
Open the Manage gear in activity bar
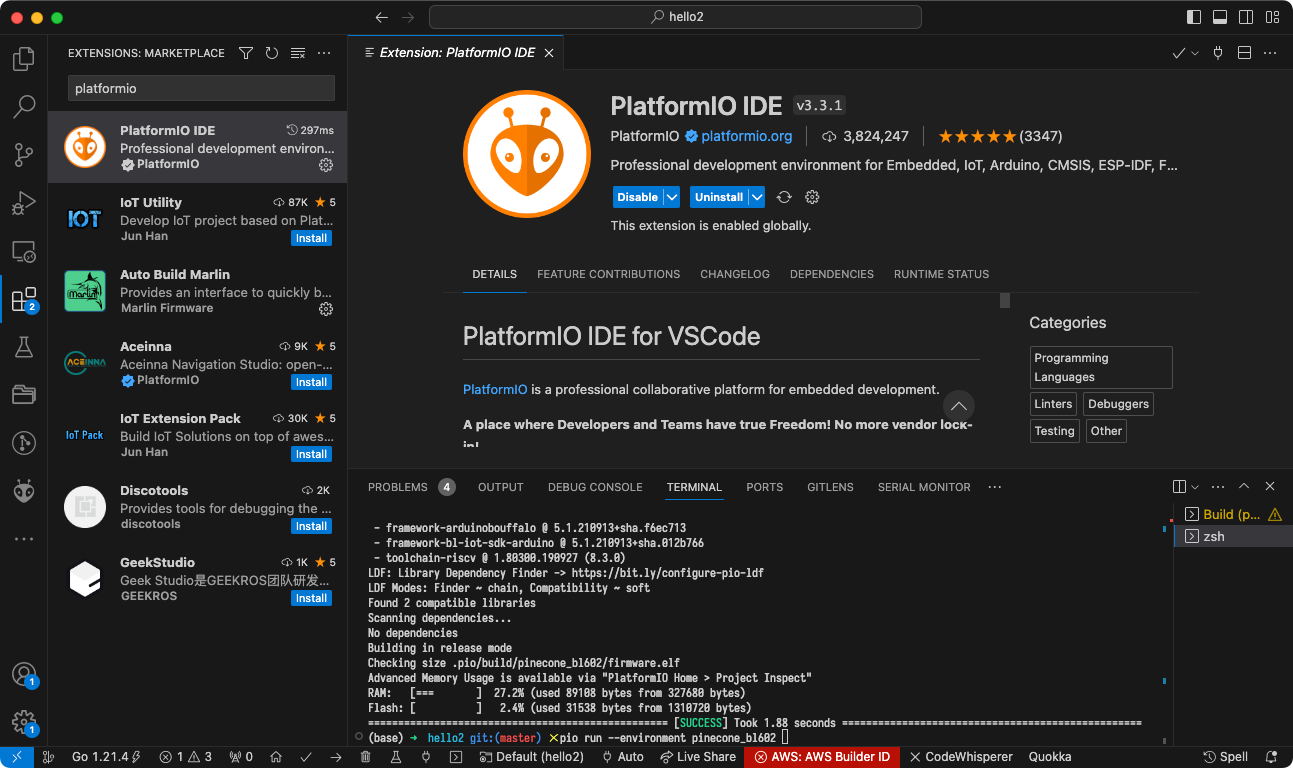24,722
